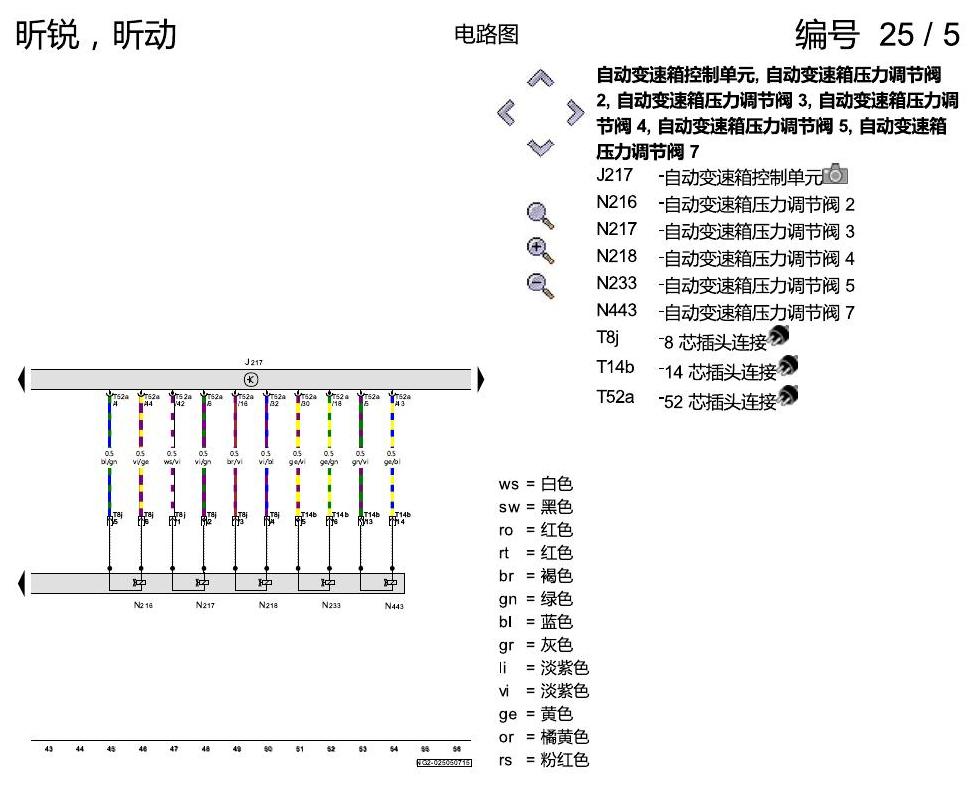The height and width of the screenshot is (788, 980).
Task: Select the T8j entry in component list
Action: [681, 341]
